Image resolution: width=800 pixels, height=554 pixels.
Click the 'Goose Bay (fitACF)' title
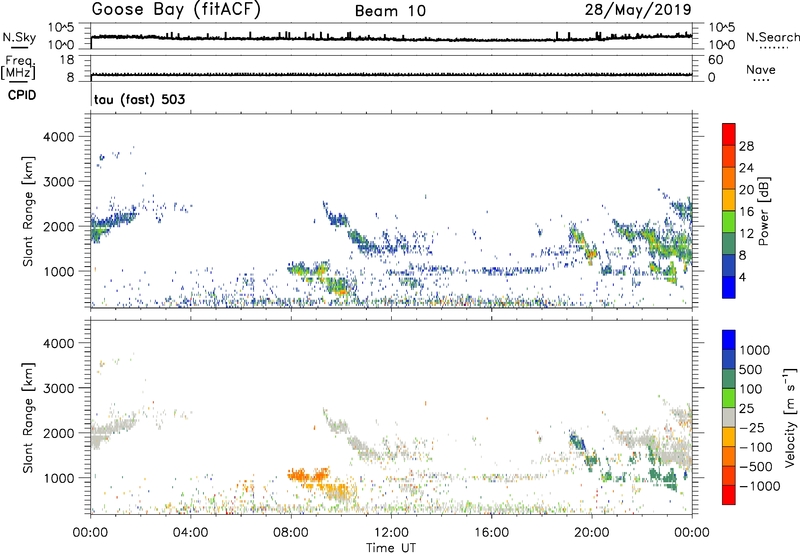(176, 10)
